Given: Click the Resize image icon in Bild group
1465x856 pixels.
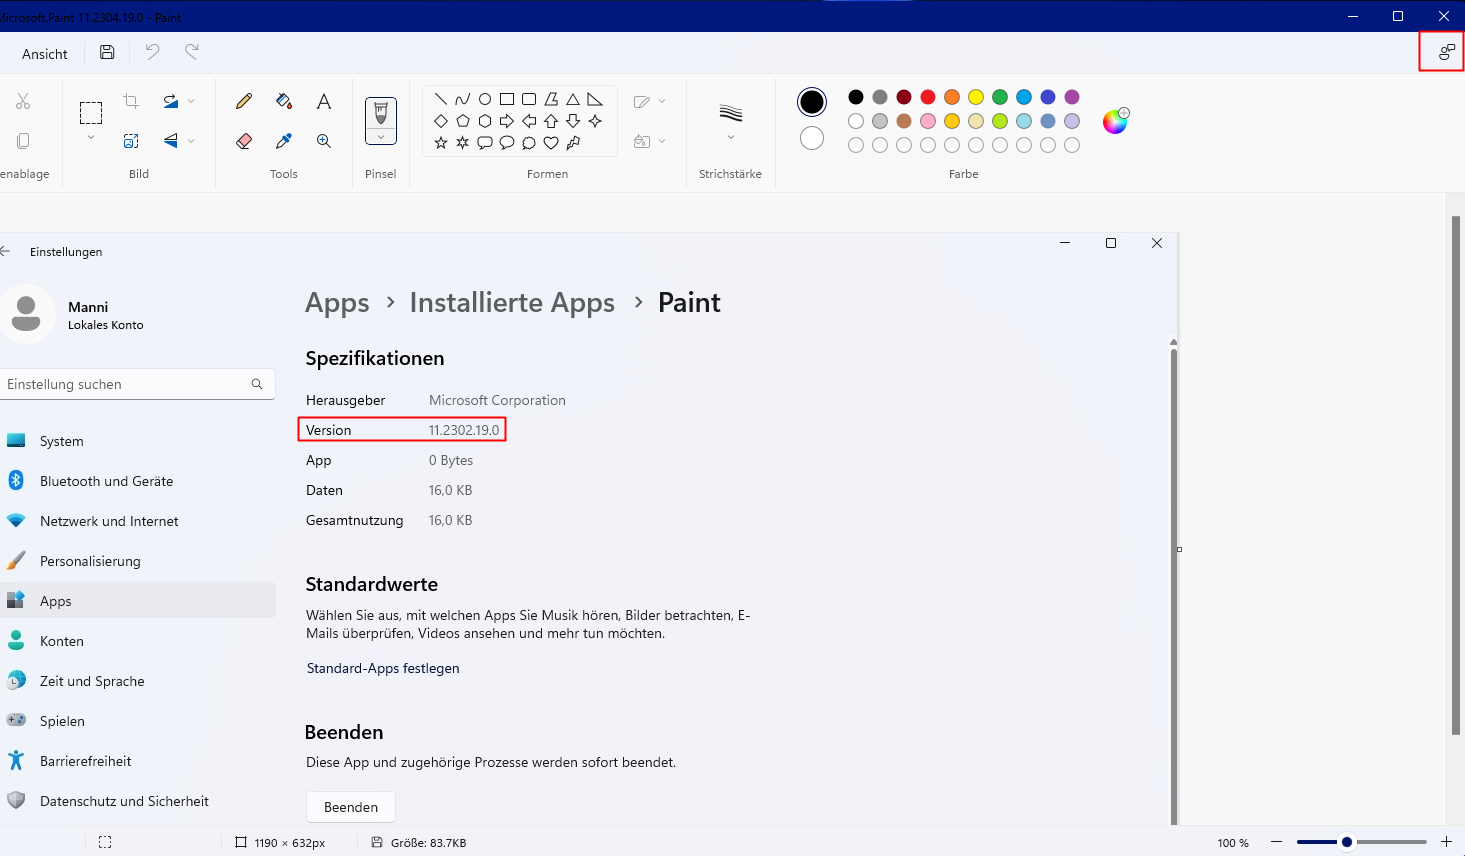Looking at the screenshot, I should [131, 141].
